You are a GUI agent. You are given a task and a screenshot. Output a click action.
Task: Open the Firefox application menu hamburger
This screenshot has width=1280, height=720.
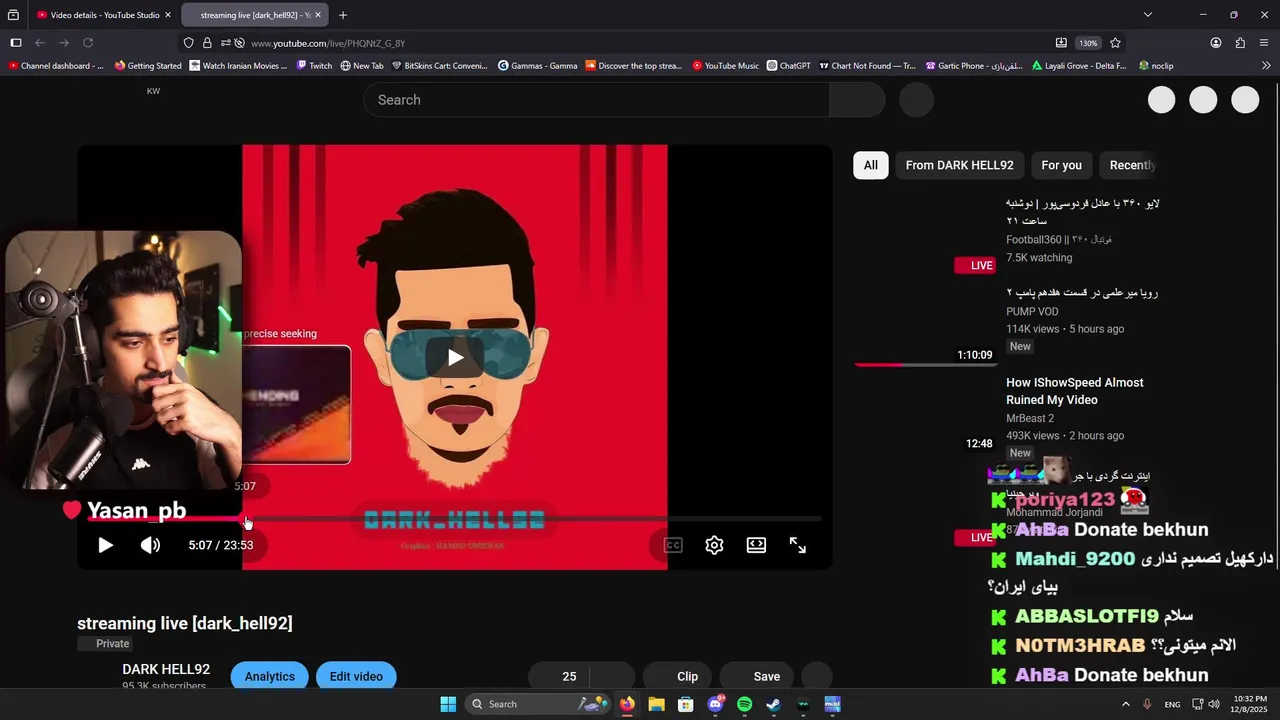point(1264,43)
